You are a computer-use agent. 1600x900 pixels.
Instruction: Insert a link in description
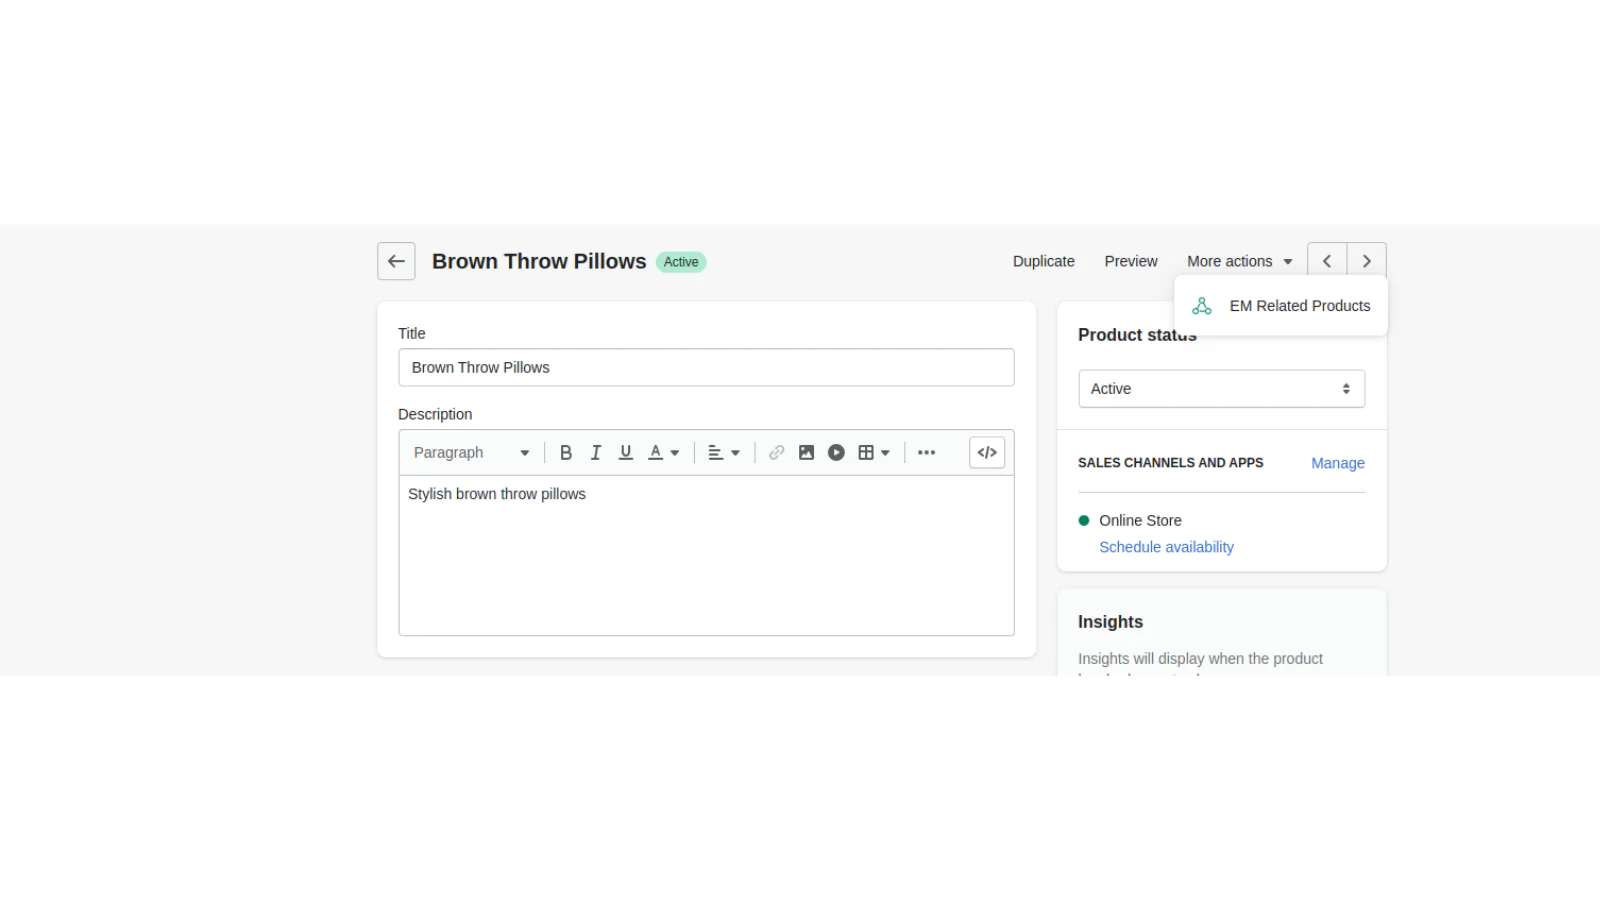pos(776,453)
